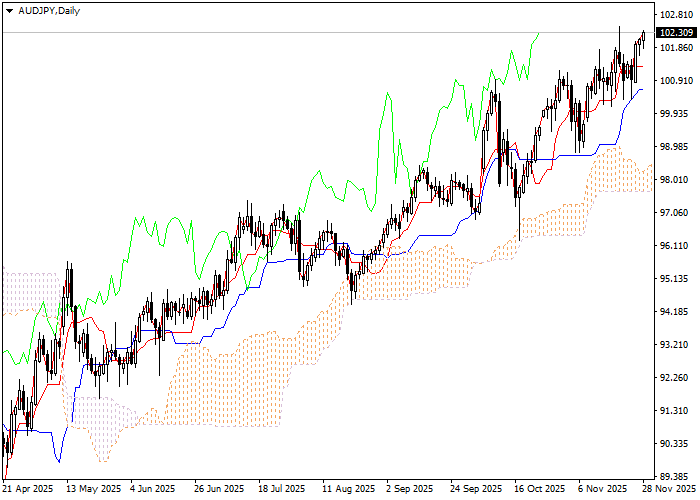700x500 pixels.
Task: Click the 28 Nov 2025 date label
Action: [662, 489]
